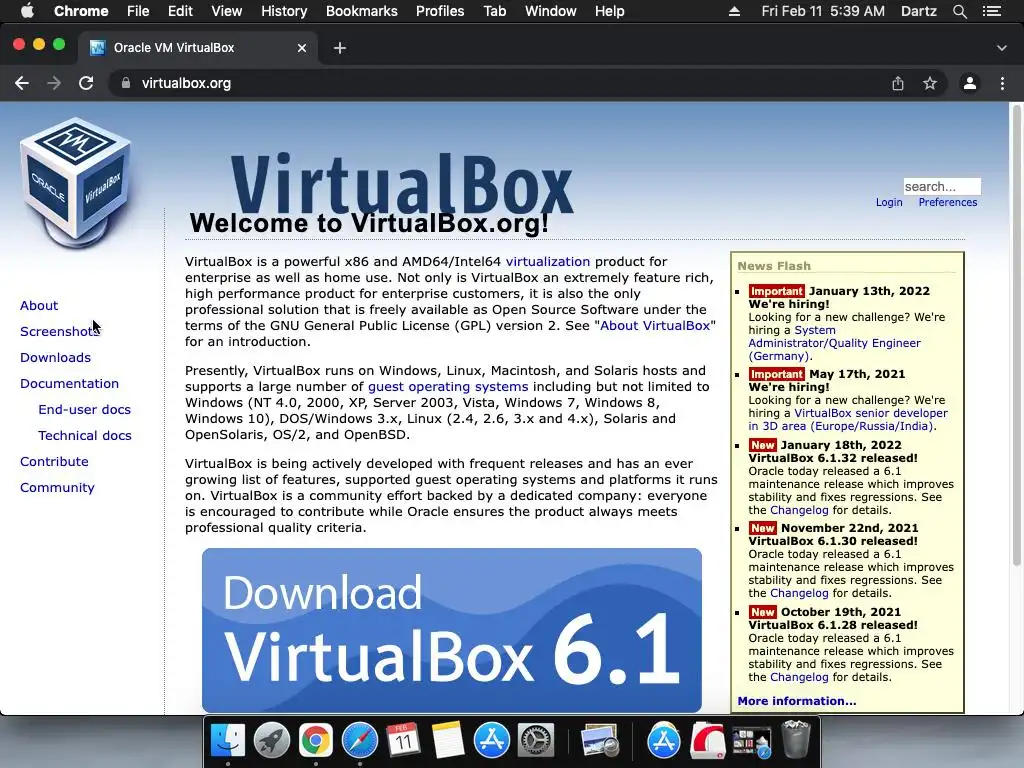
Task: Open the Bookmarks menu
Action: (x=361, y=11)
